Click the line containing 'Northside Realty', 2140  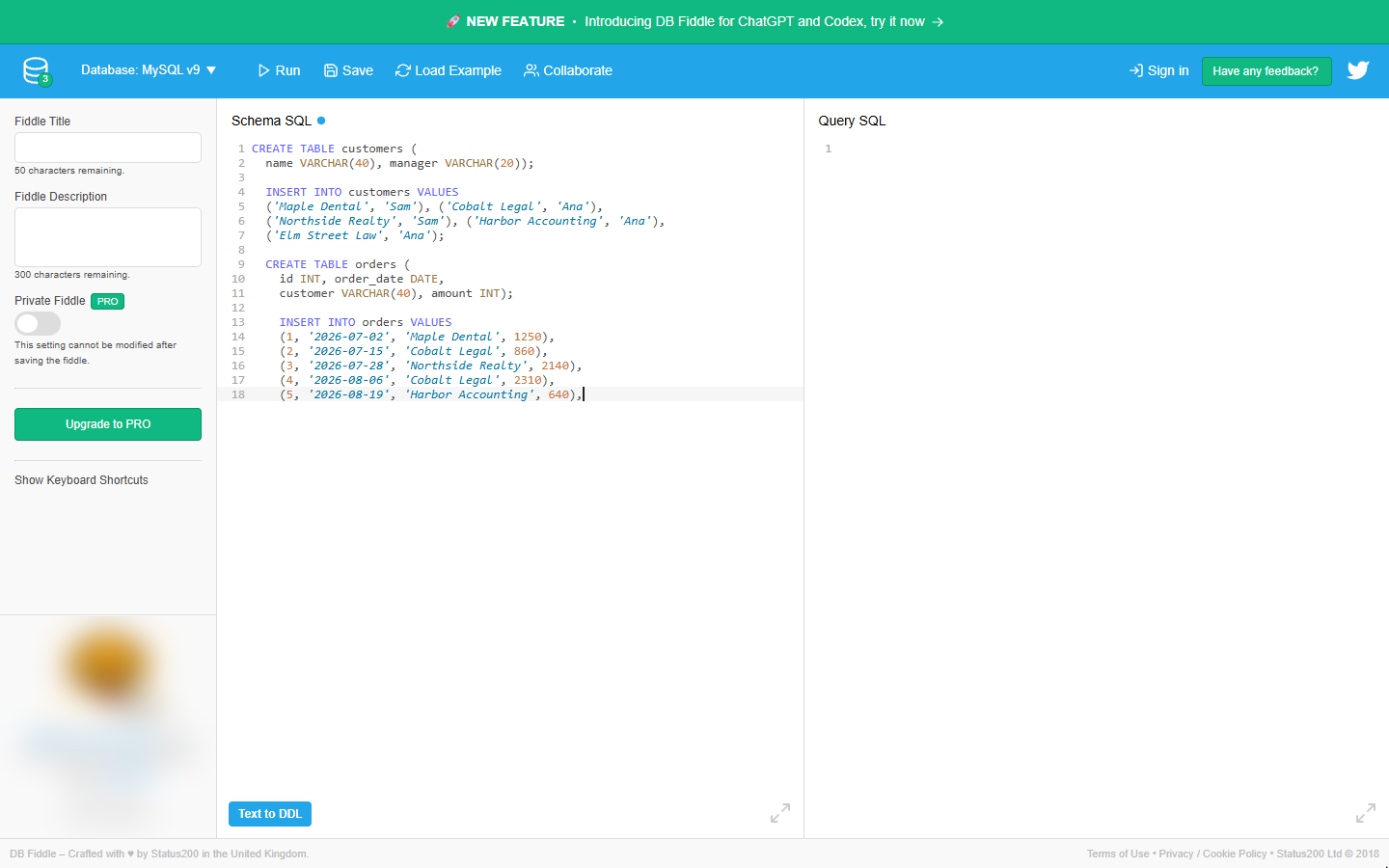pyautogui.click(x=431, y=366)
